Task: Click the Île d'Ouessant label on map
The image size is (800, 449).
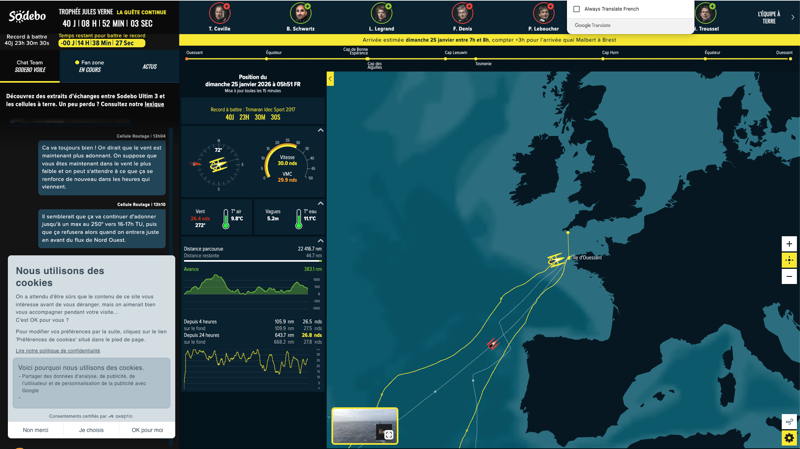Action: pos(587,258)
